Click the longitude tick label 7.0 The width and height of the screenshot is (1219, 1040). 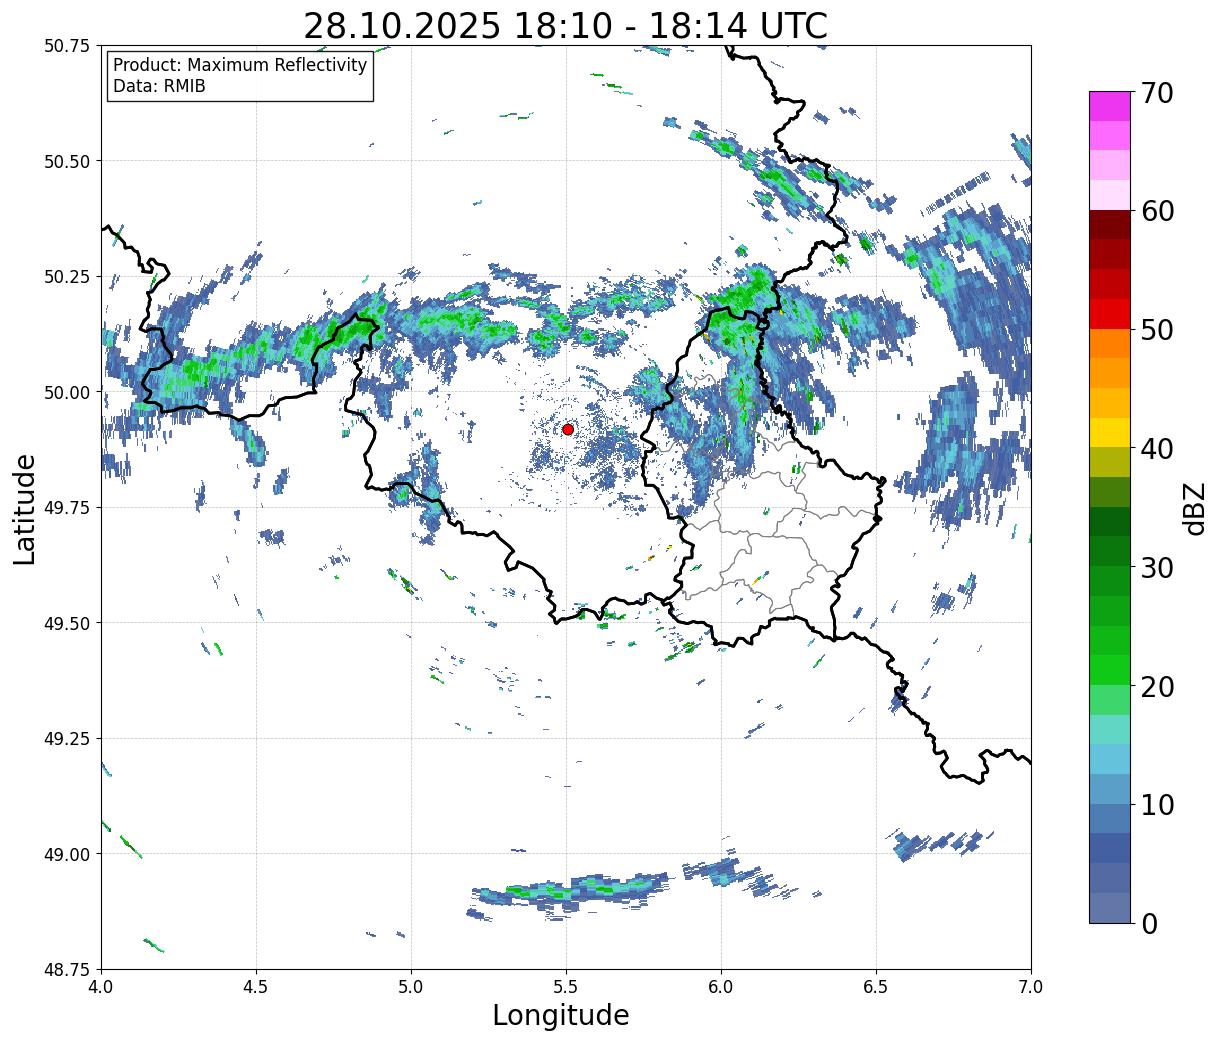click(x=1031, y=987)
